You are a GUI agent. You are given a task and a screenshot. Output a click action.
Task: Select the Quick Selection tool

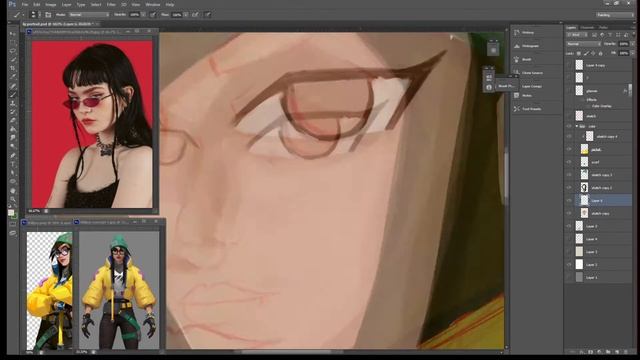tap(13, 60)
